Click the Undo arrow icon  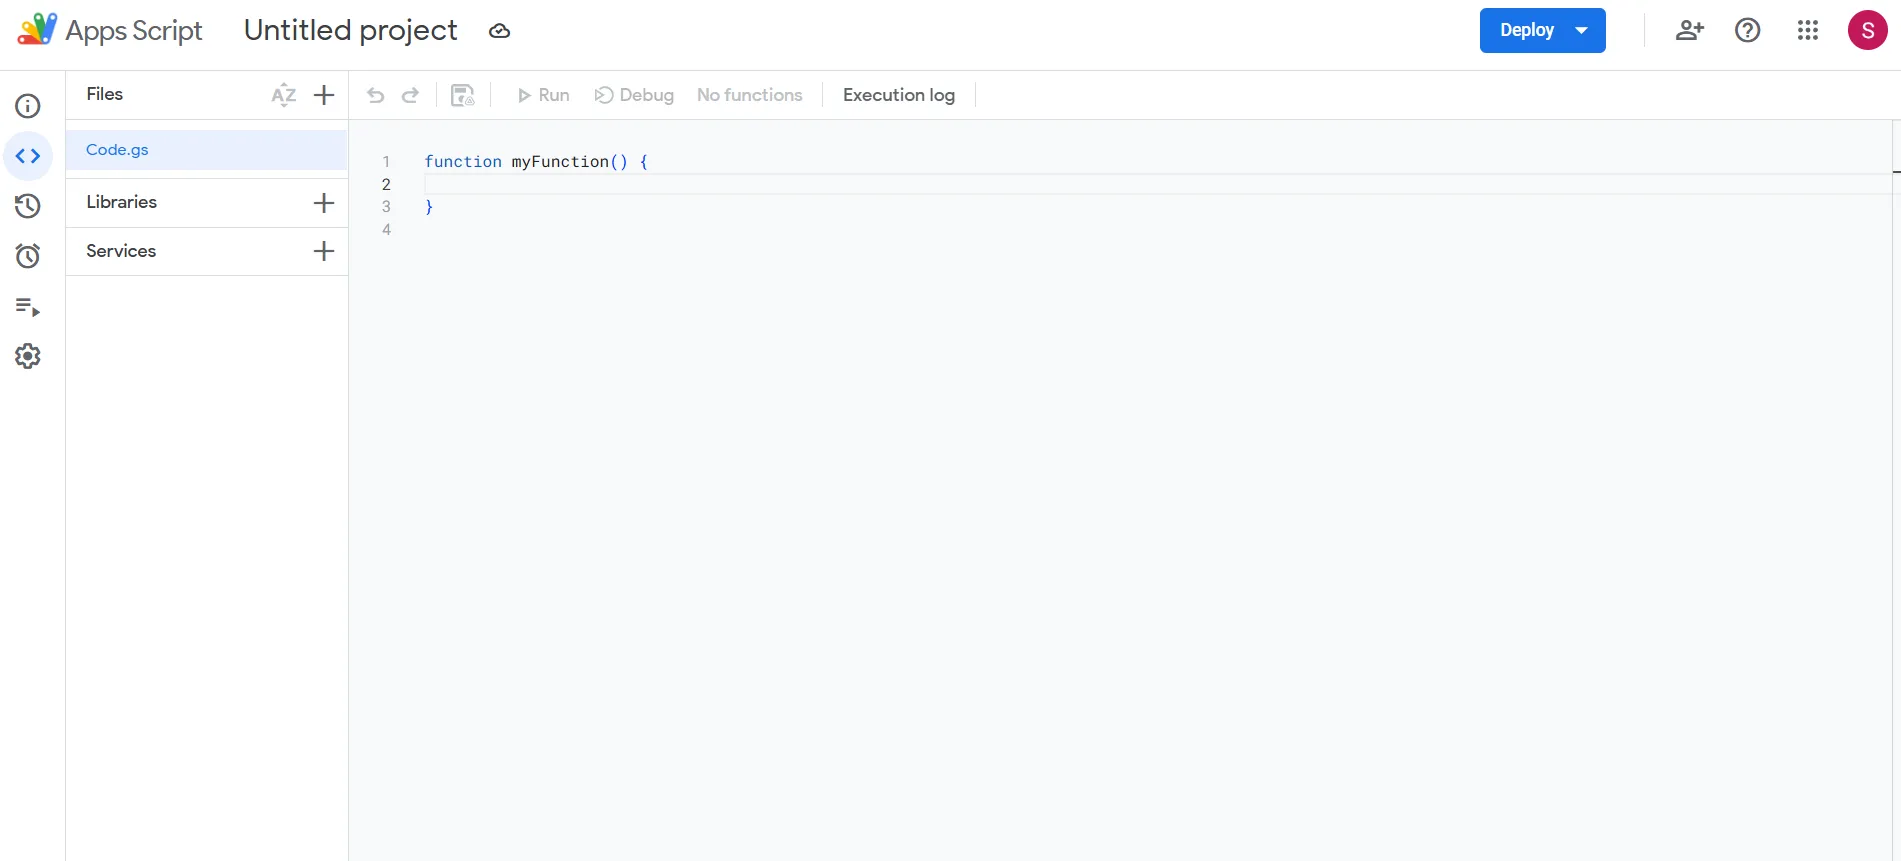[x=376, y=95]
